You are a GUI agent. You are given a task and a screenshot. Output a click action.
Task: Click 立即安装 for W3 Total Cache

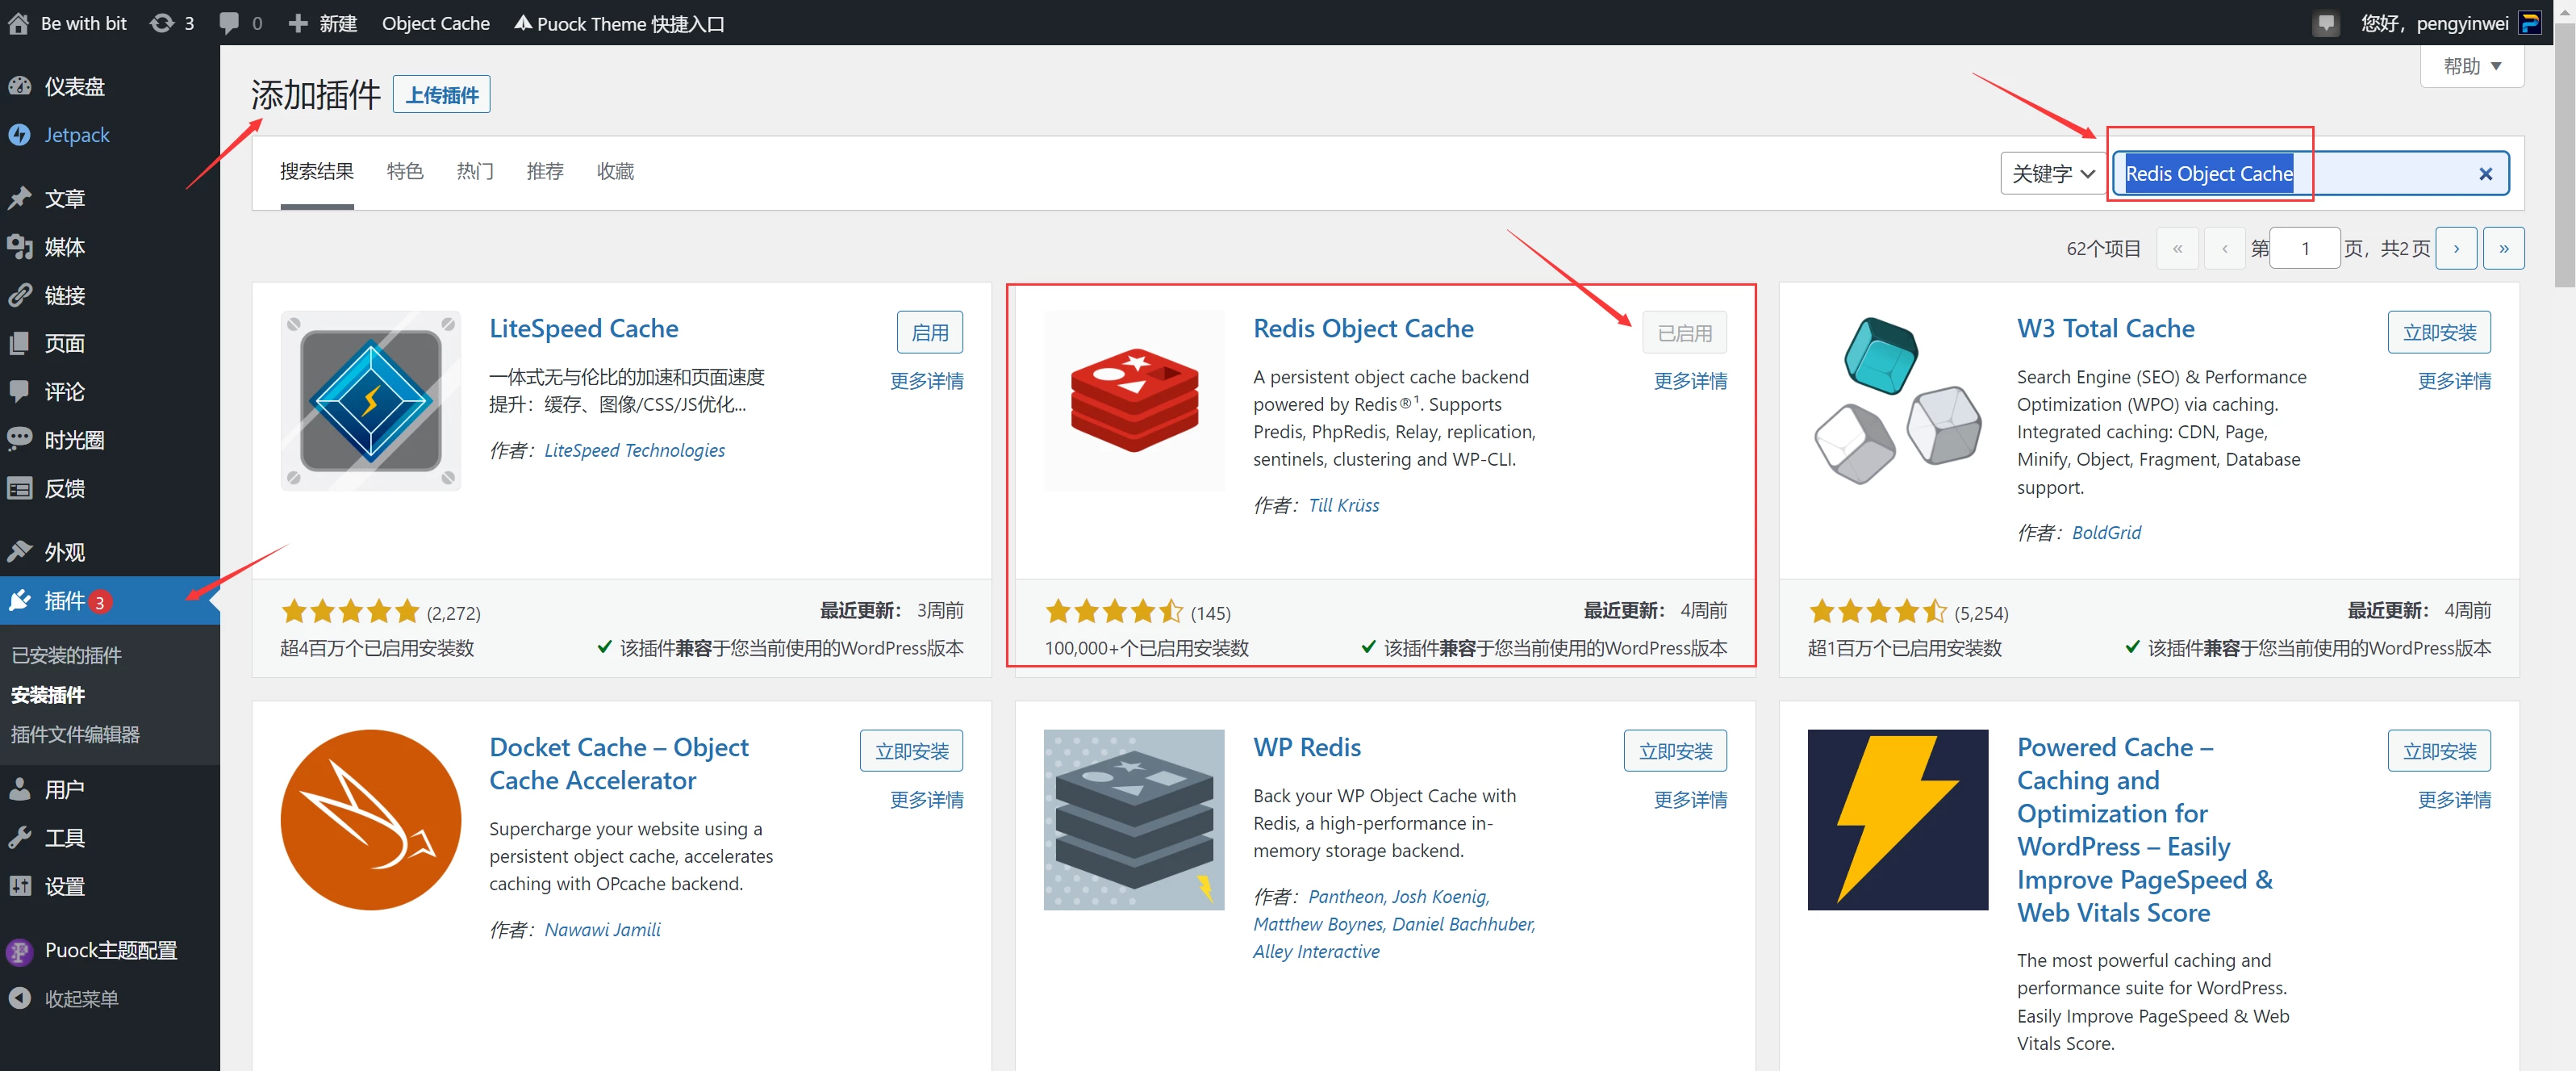pos(2439,332)
